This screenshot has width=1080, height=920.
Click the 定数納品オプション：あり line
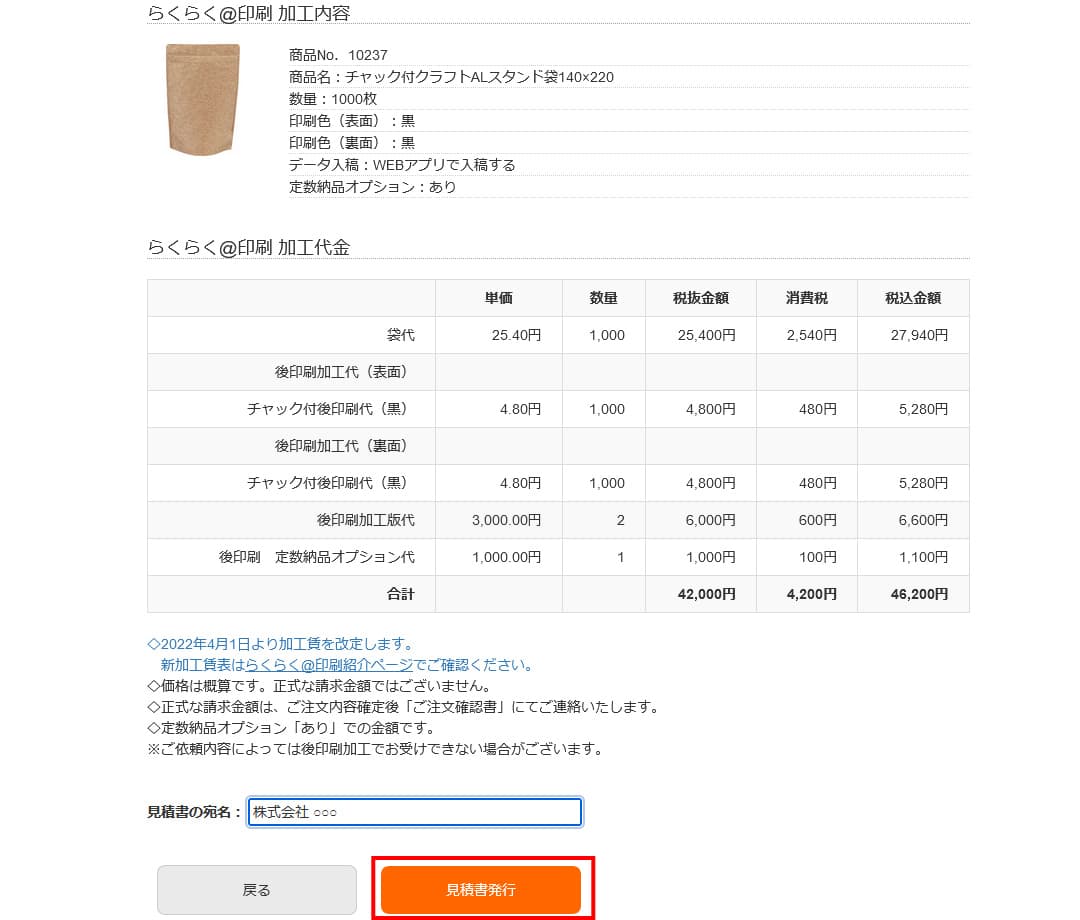click(373, 187)
